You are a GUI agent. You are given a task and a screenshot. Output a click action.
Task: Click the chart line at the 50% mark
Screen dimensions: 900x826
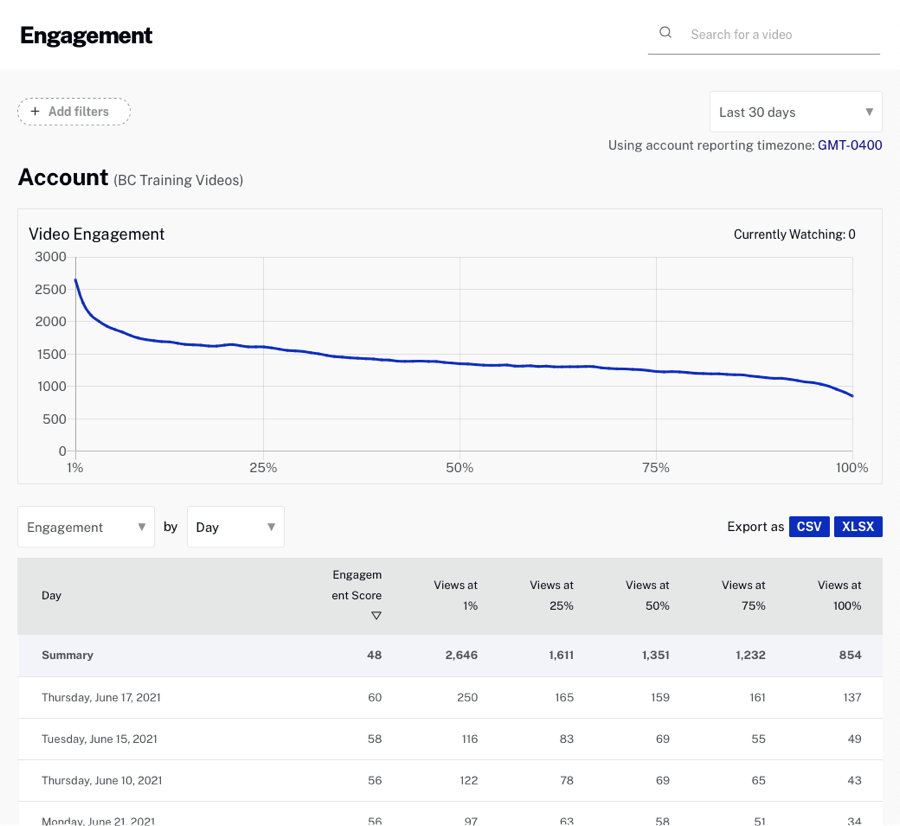pos(460,363)
